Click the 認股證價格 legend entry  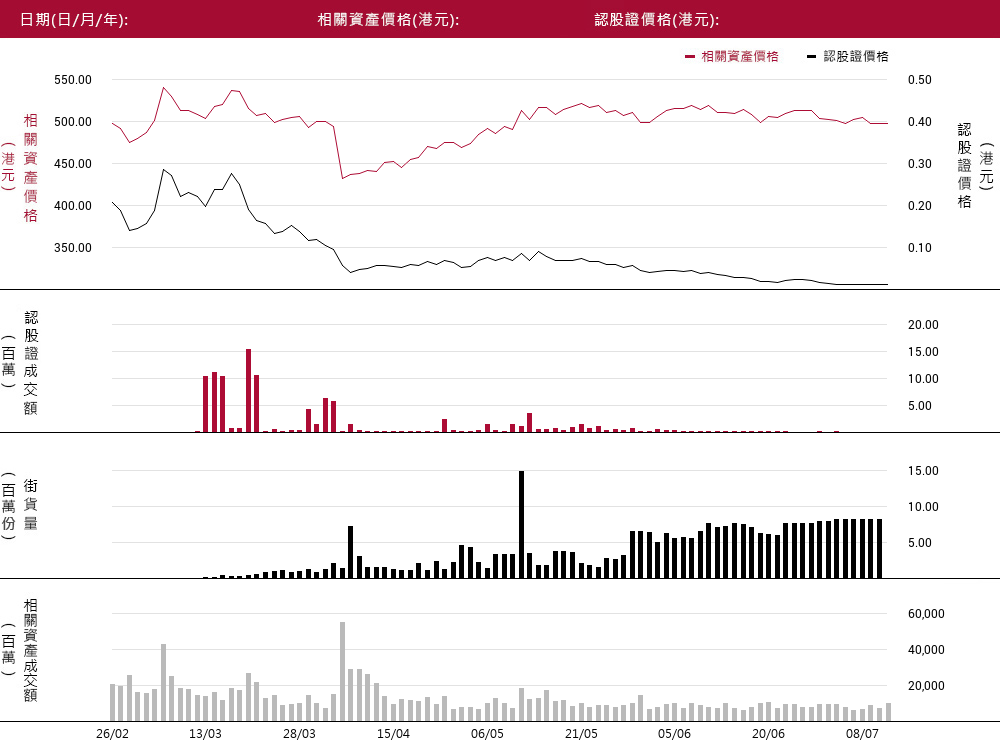[848, 56]
